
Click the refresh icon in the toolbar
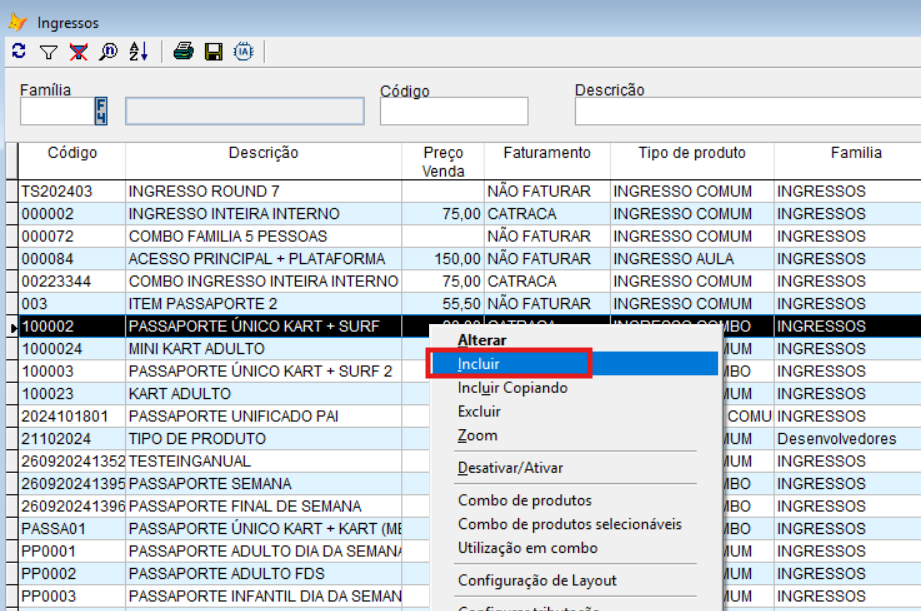click(x=18, y=52)
